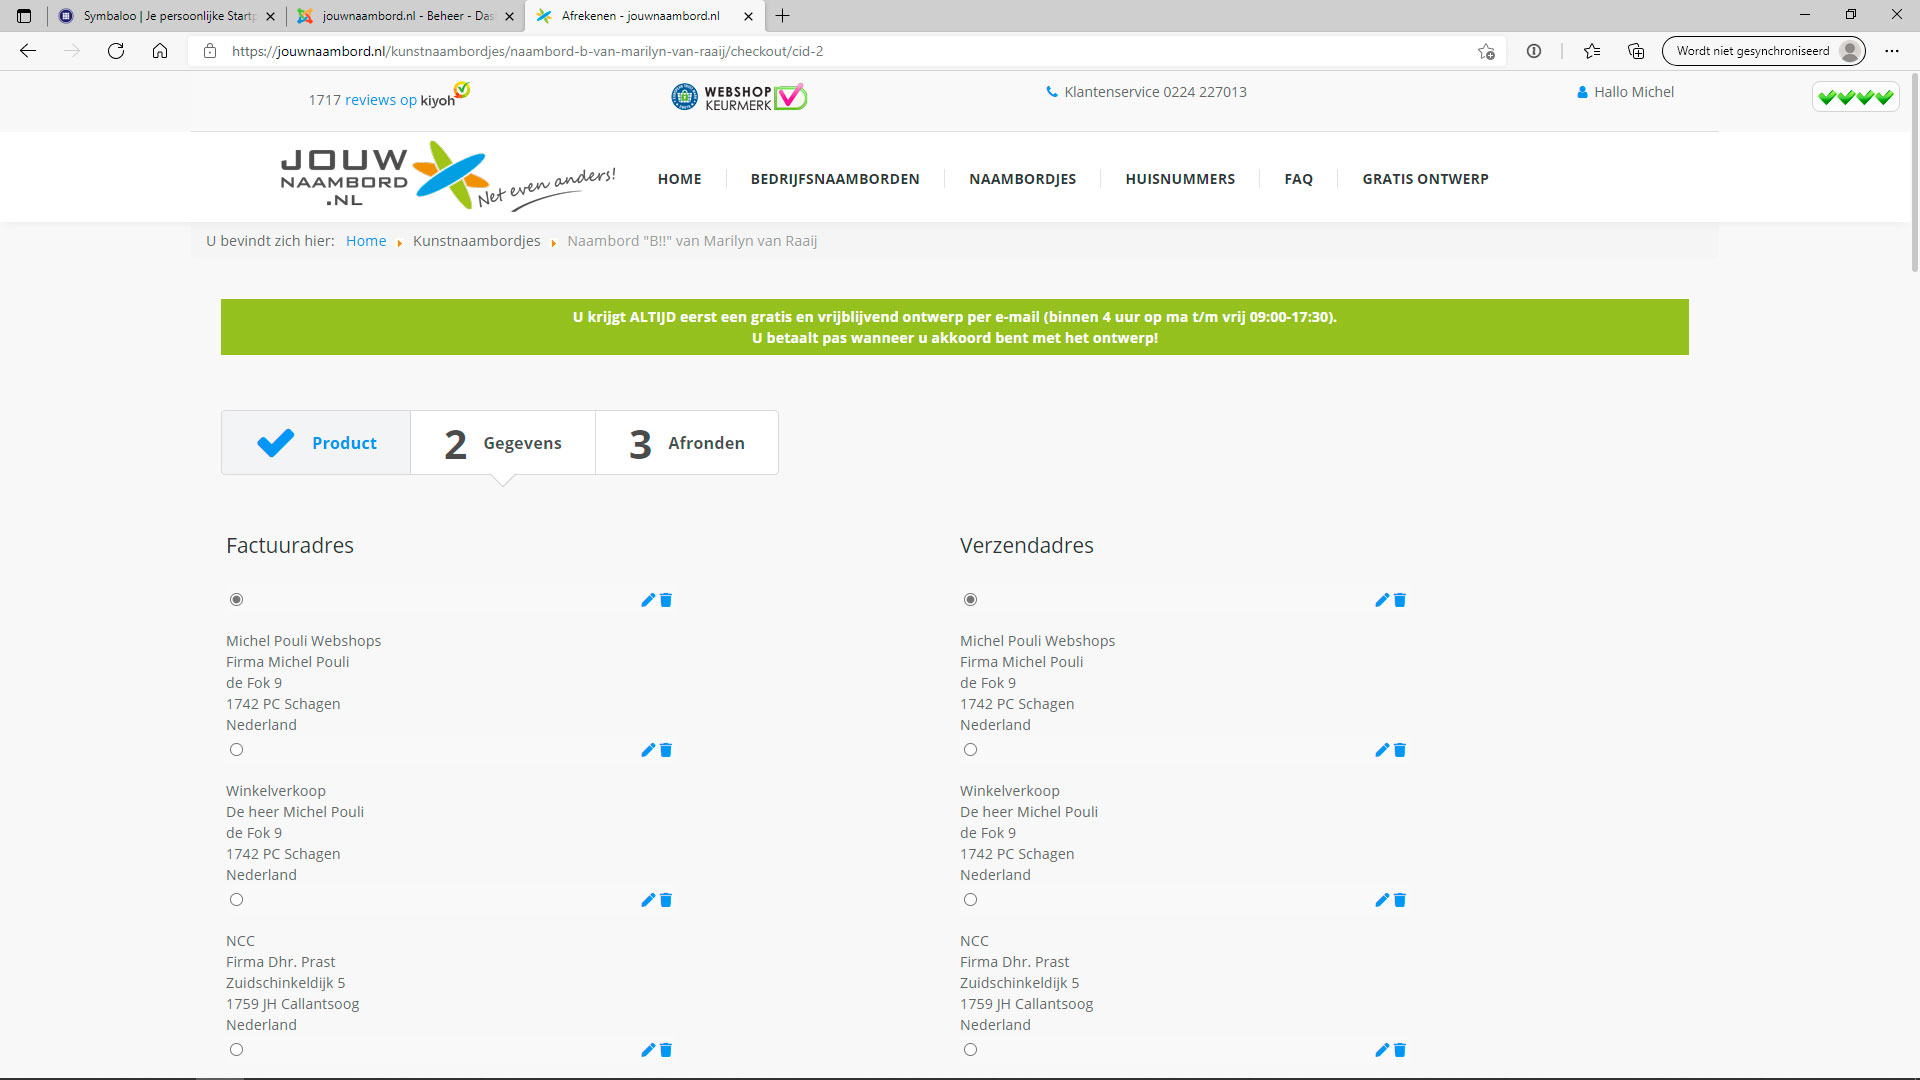
Task: Open the Wordt niet gesynchroniseerd profile button
Action: (x=1764, y=51)
